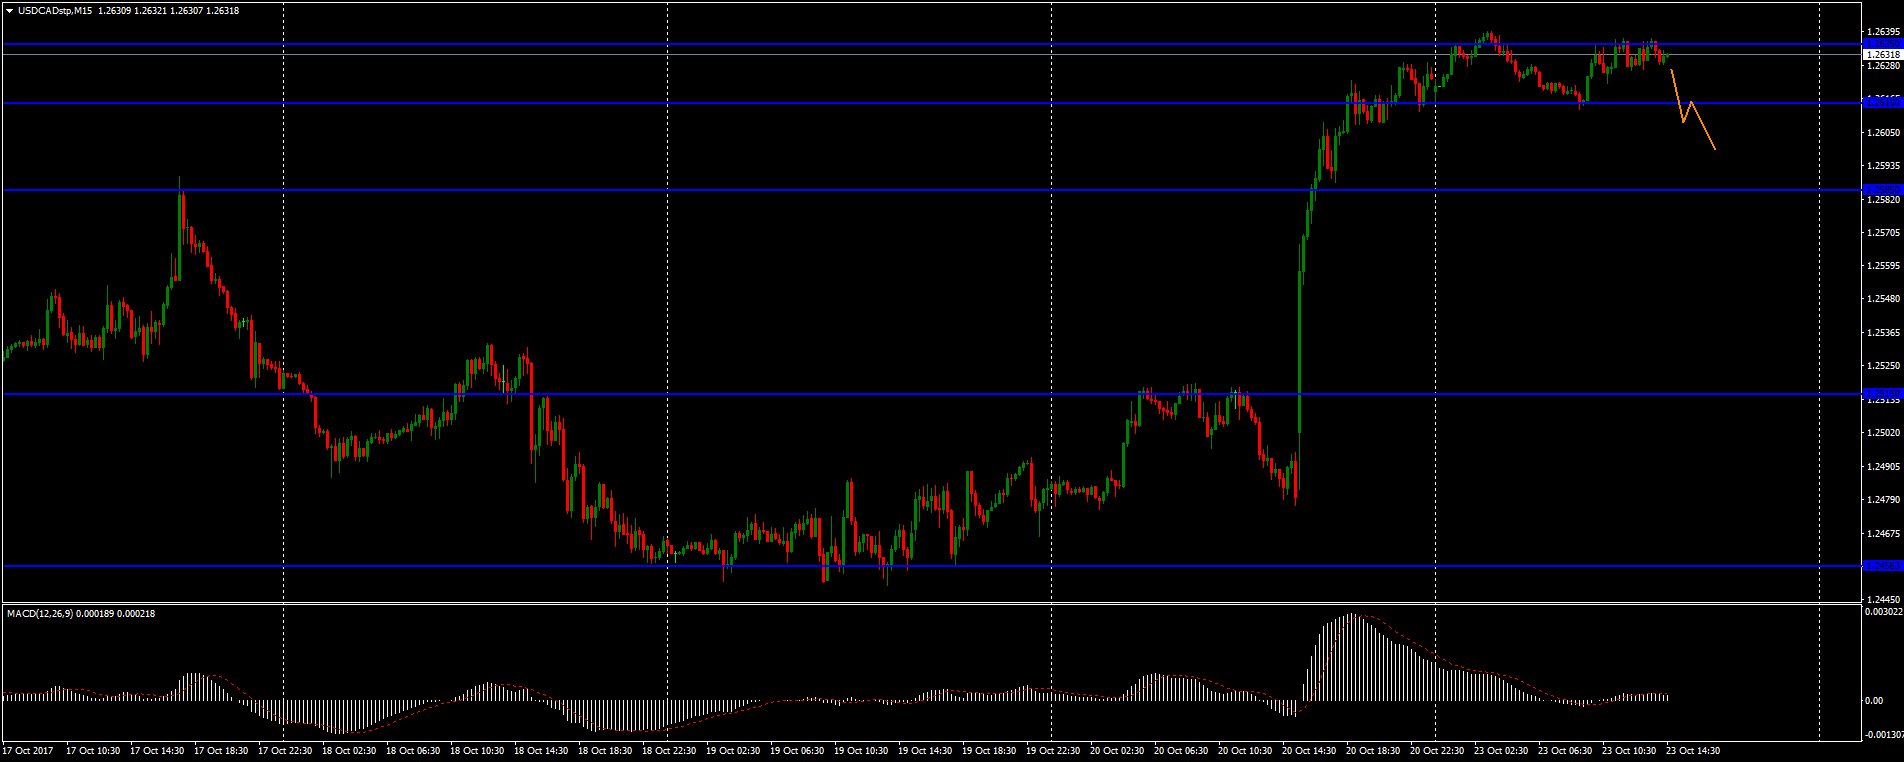Click the 20 Oct 14:30 time label
Screen dimensions: 1904x762
[x=1309, y=750]
